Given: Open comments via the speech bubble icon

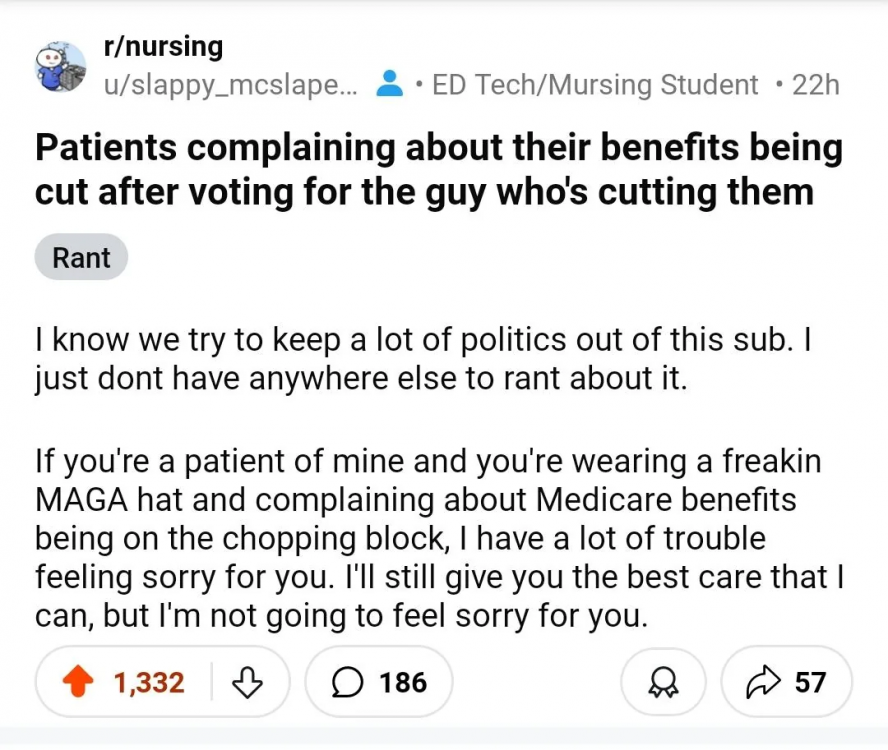Looking at the screenshot, I should tap(346, 682).
